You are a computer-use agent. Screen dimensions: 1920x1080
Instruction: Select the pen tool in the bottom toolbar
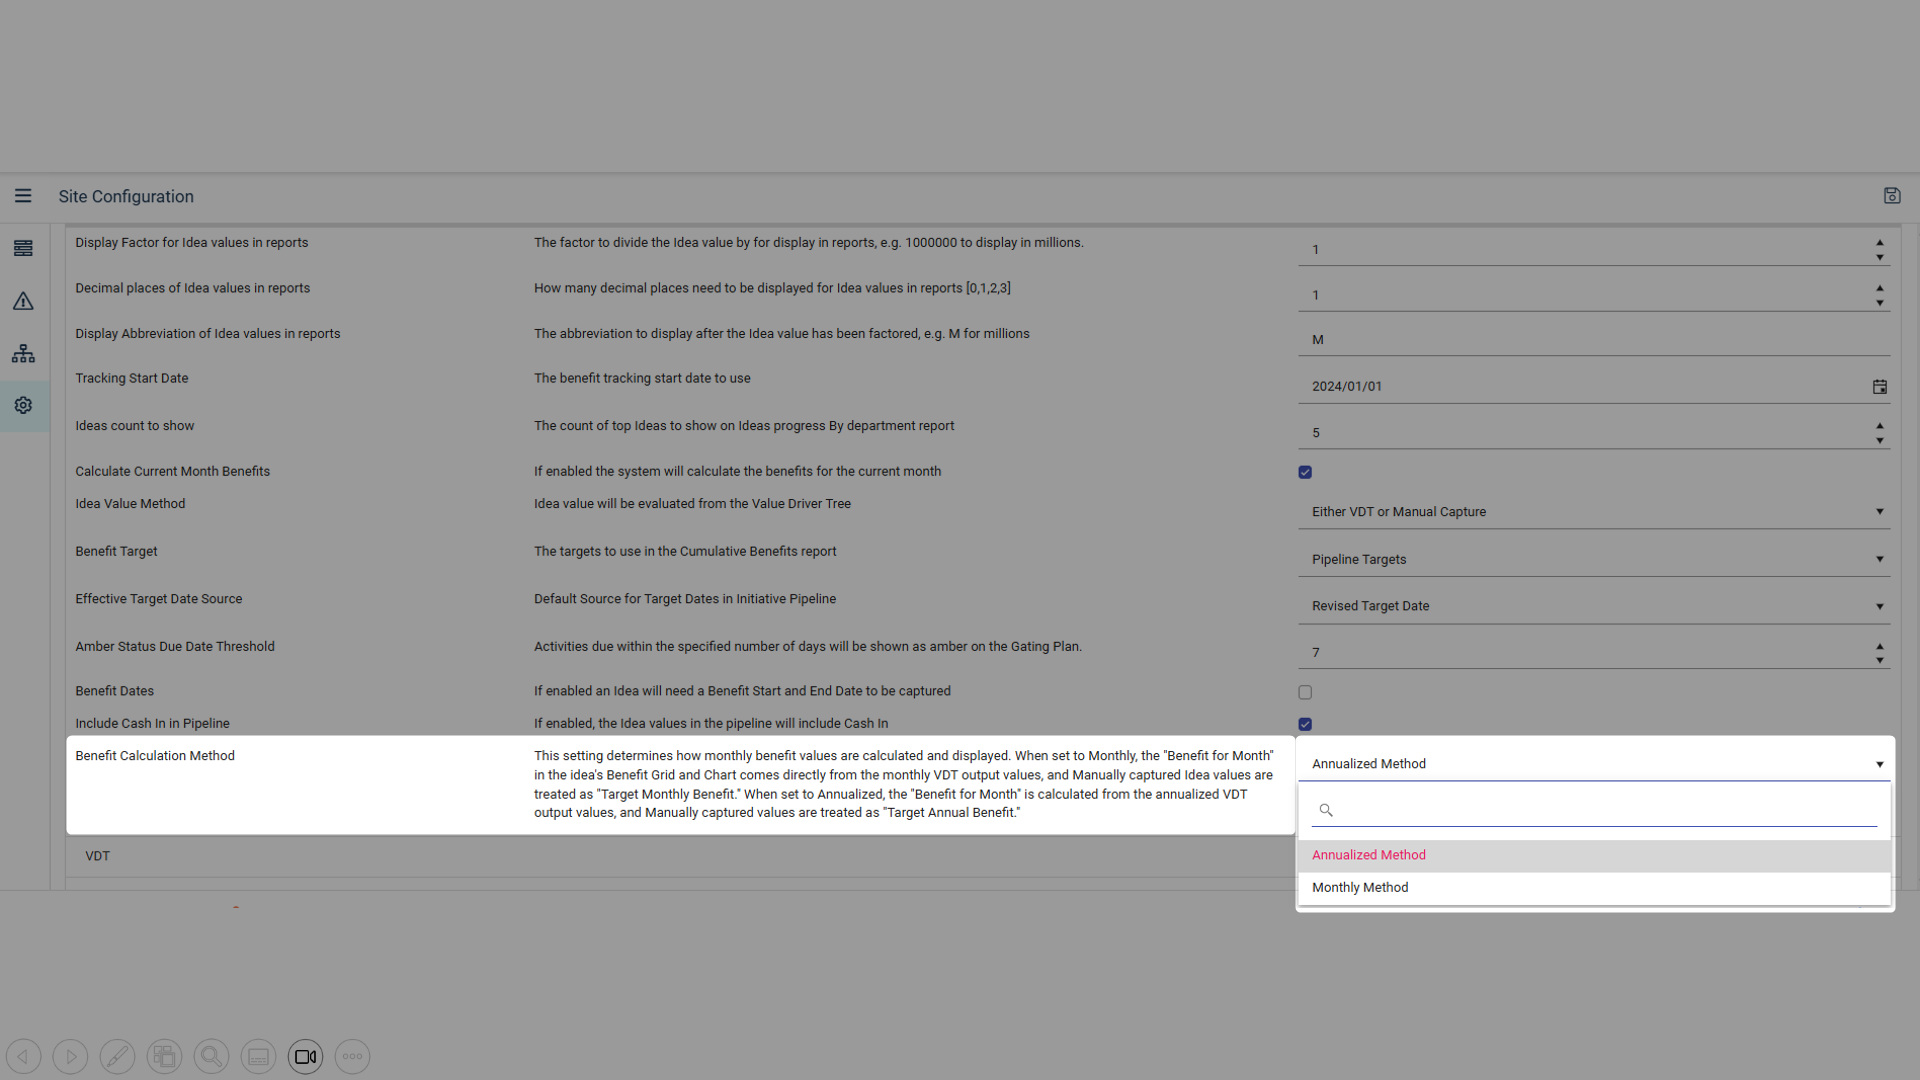(117, 1056)
